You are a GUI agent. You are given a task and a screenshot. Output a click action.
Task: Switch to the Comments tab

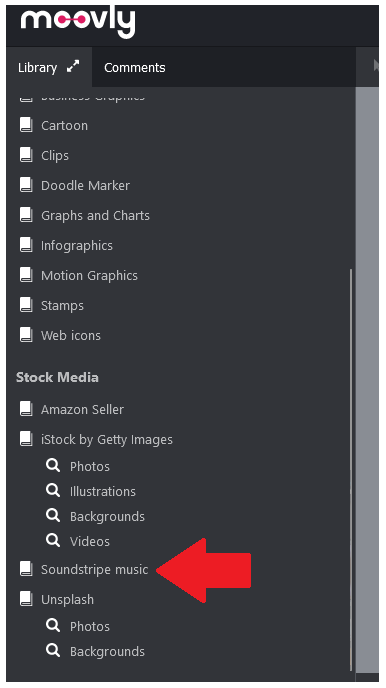tap(135, 68)
